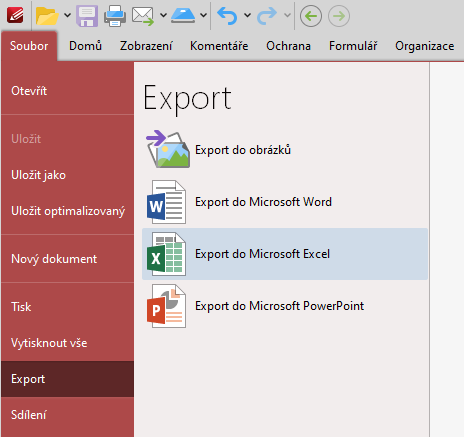
Task: Open the Komentáře ribbon tab
Action: [x=219, y=46]
